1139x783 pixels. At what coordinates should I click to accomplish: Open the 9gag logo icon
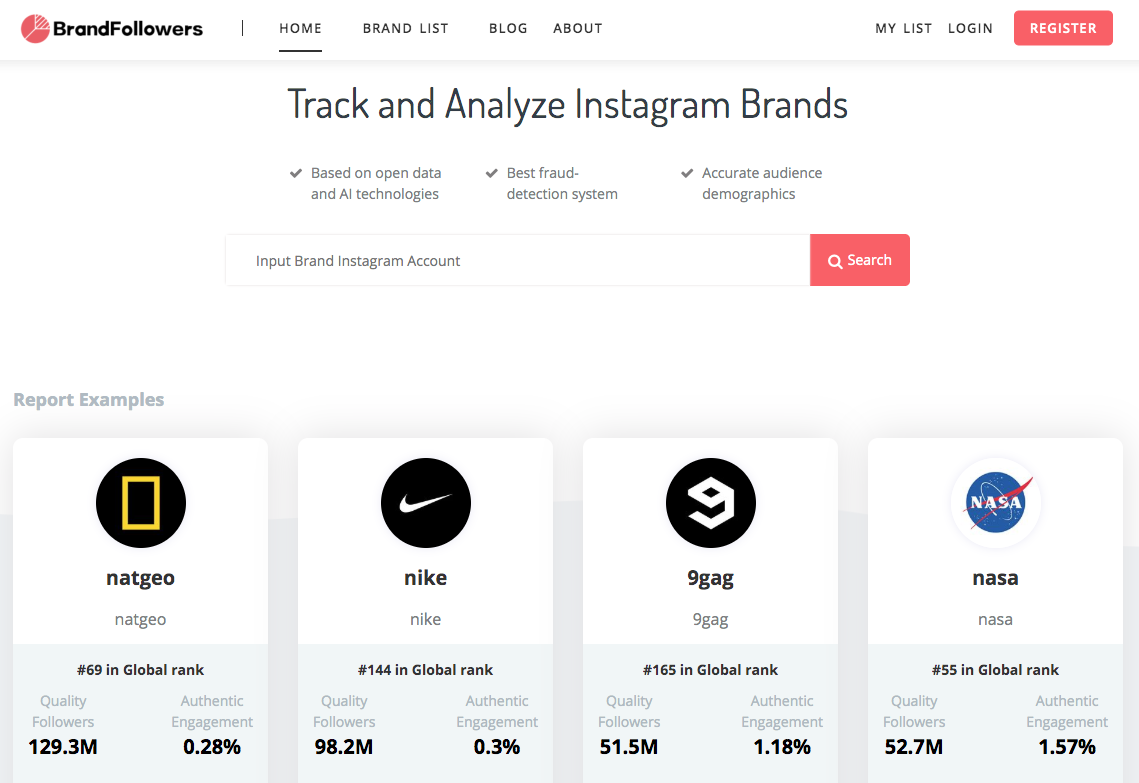[711, 503]
